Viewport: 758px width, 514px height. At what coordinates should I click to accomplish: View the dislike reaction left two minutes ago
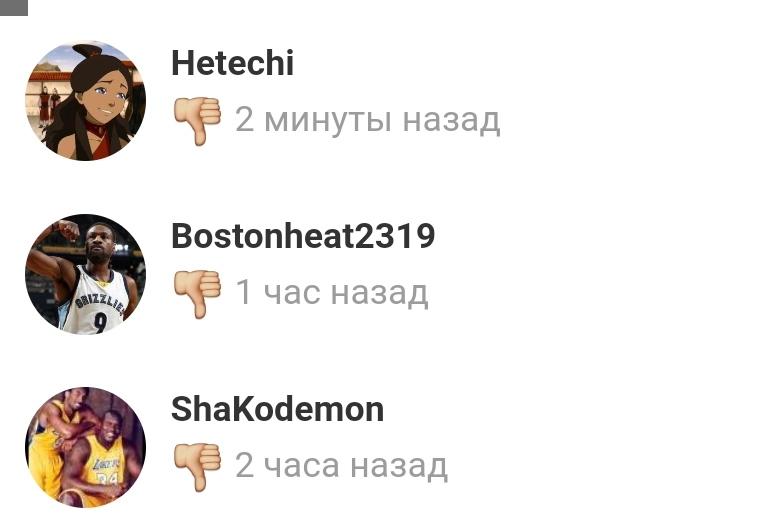pos(197,121)
